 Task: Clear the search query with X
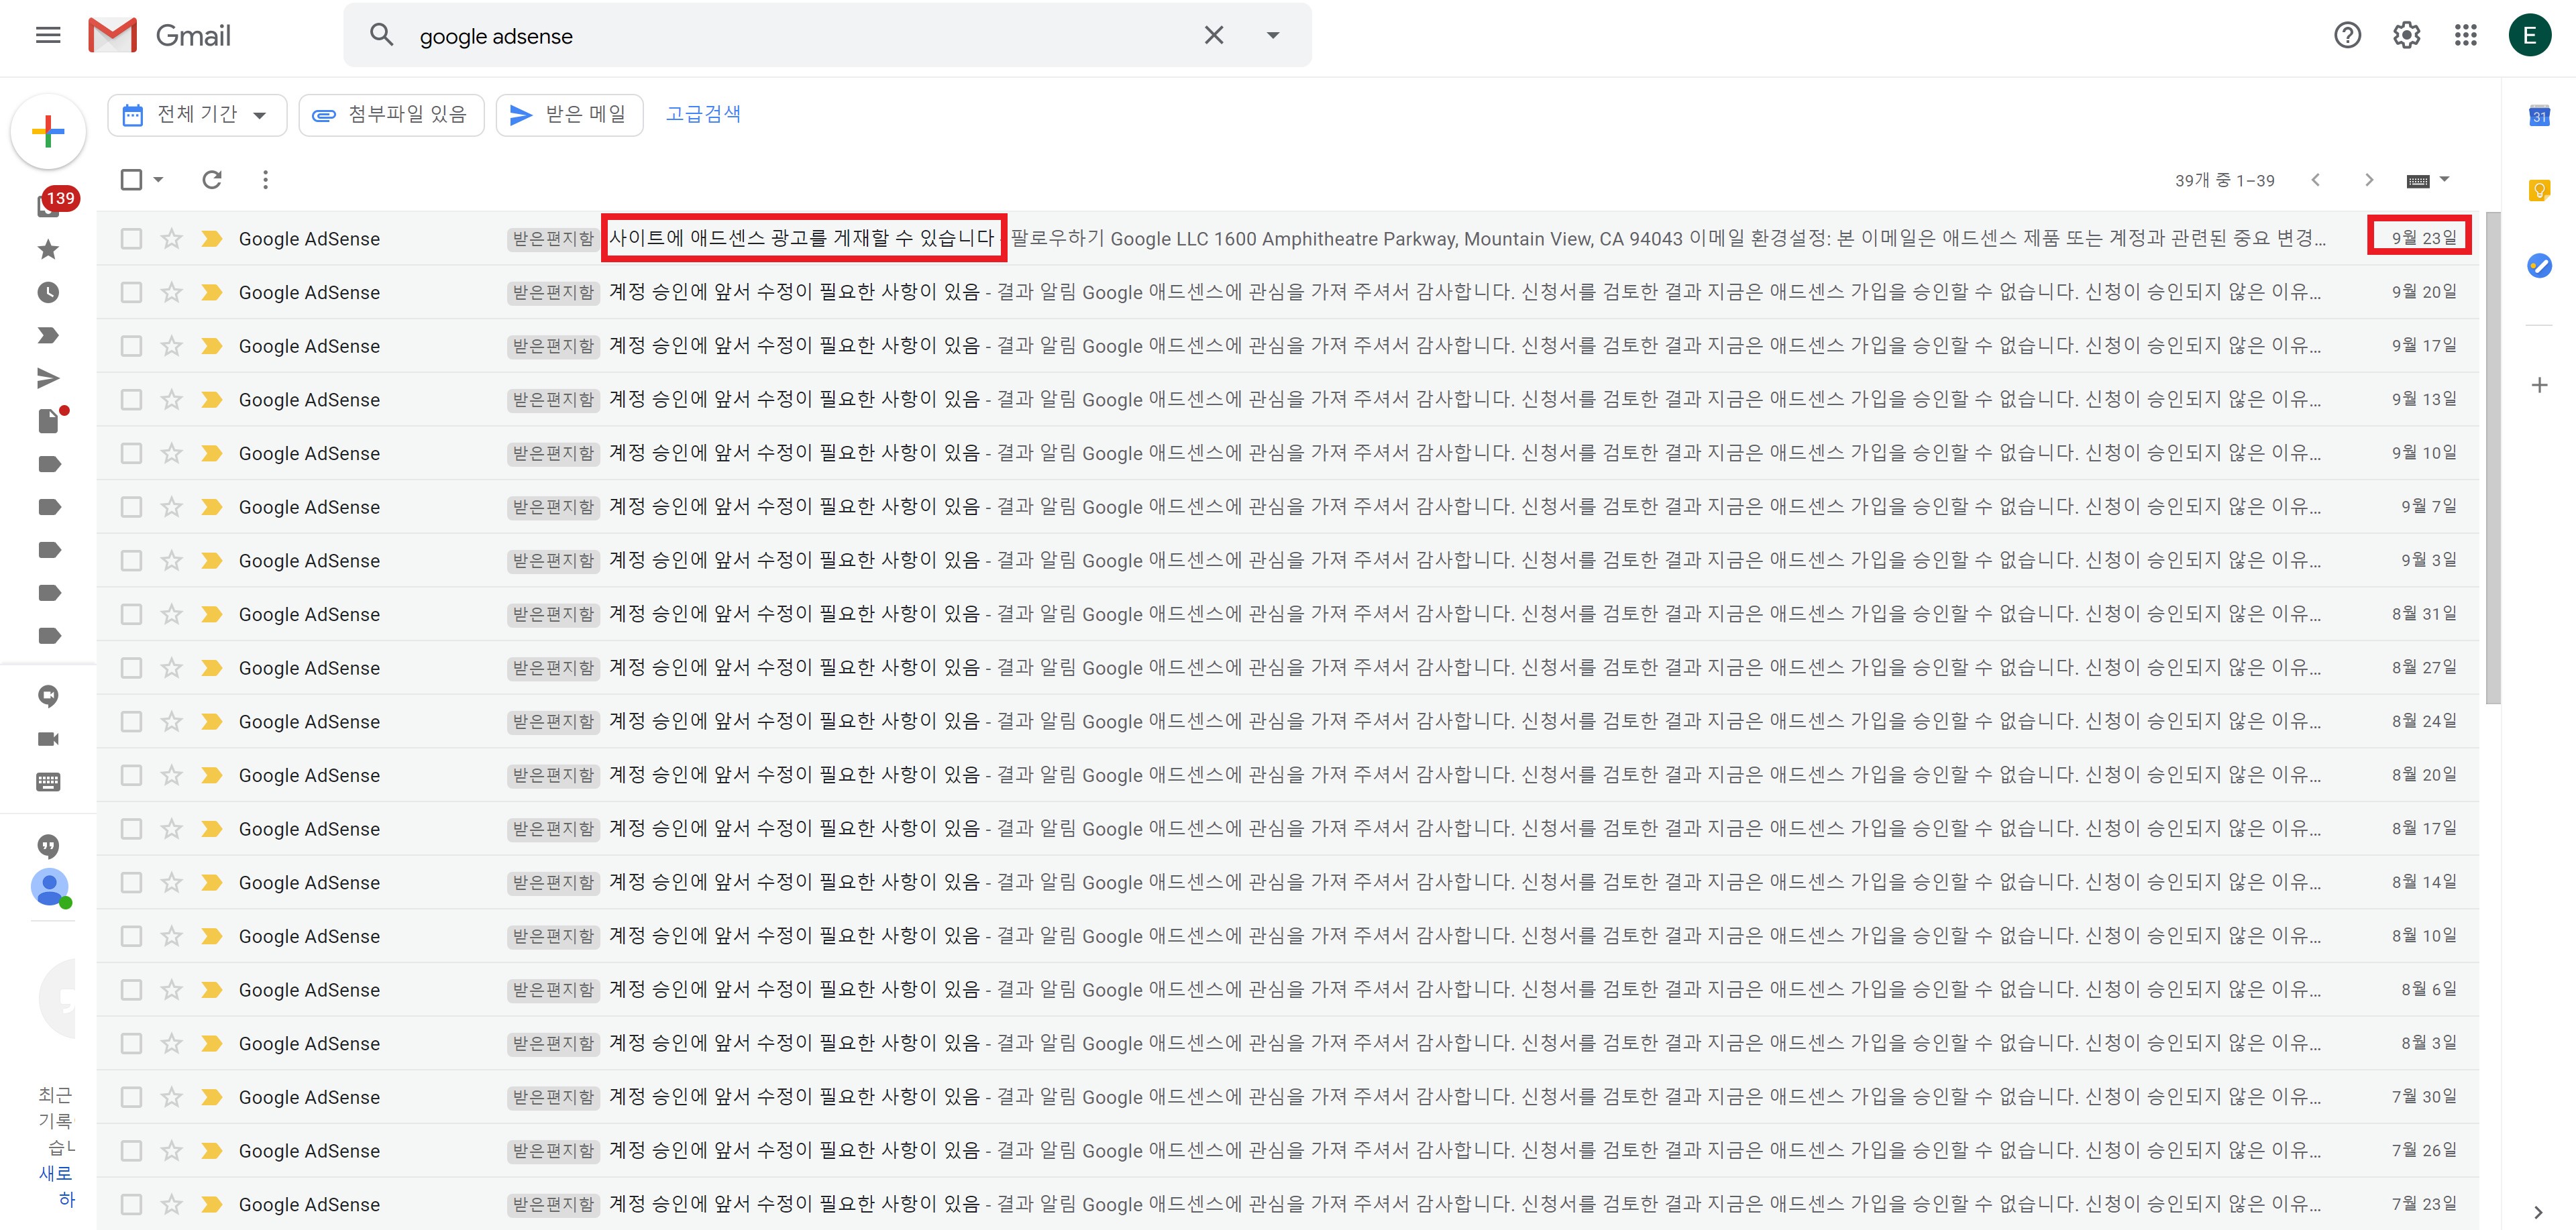pos(1213,36)
